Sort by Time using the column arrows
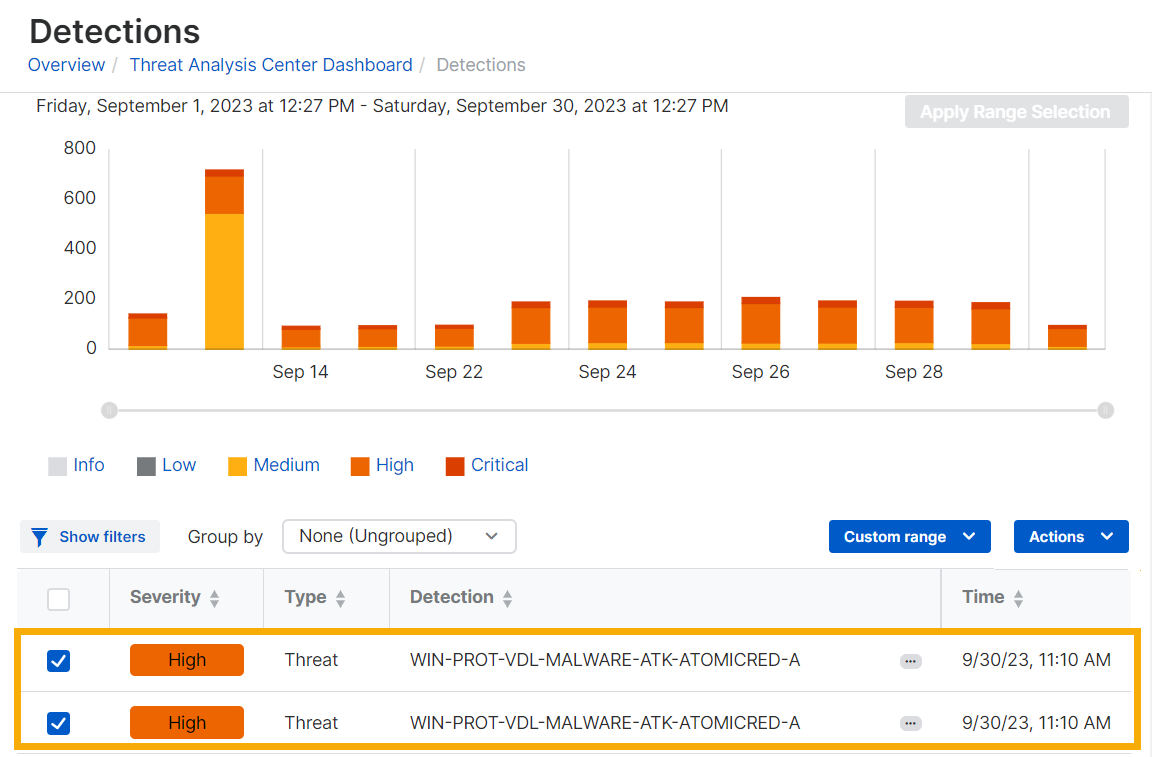1153x757 pixels. [1018, 598]
